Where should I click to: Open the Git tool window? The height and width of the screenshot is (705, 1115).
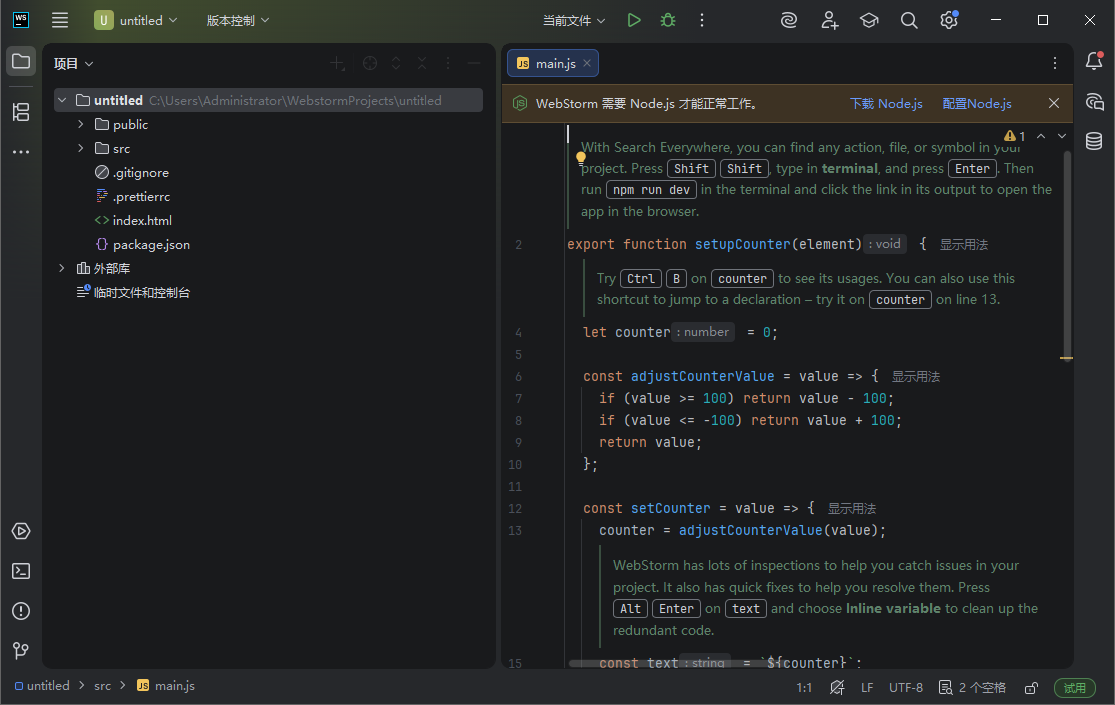[21, 650]
